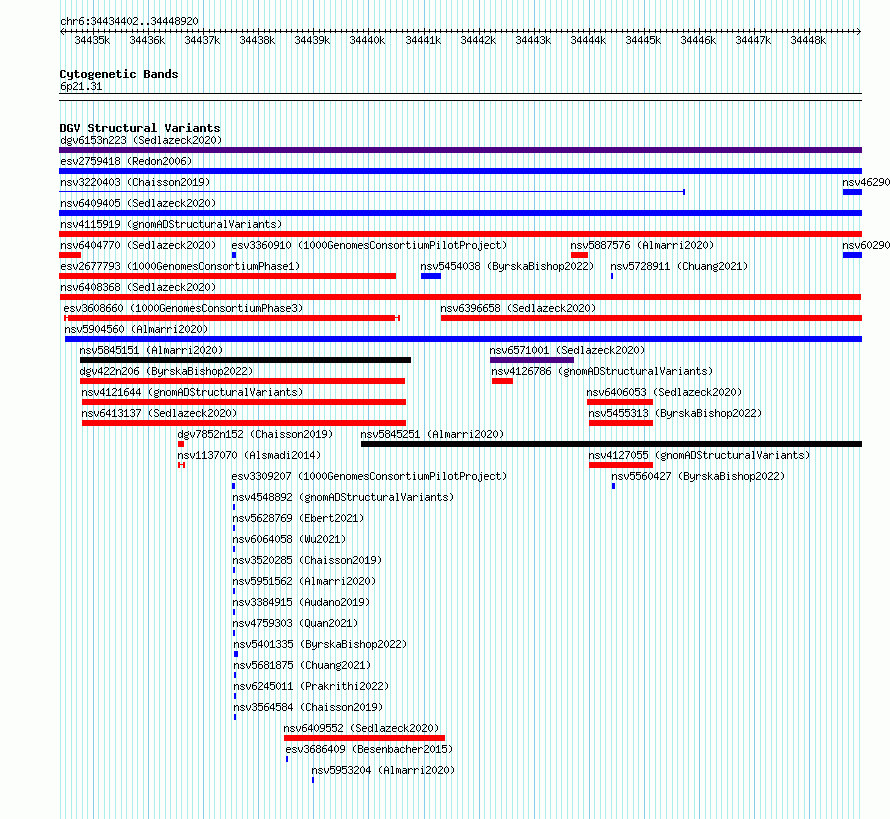Click dgv422n206 (ByrskaBishop2022) label
Screen dimensions: 890x819
point(166,371)
